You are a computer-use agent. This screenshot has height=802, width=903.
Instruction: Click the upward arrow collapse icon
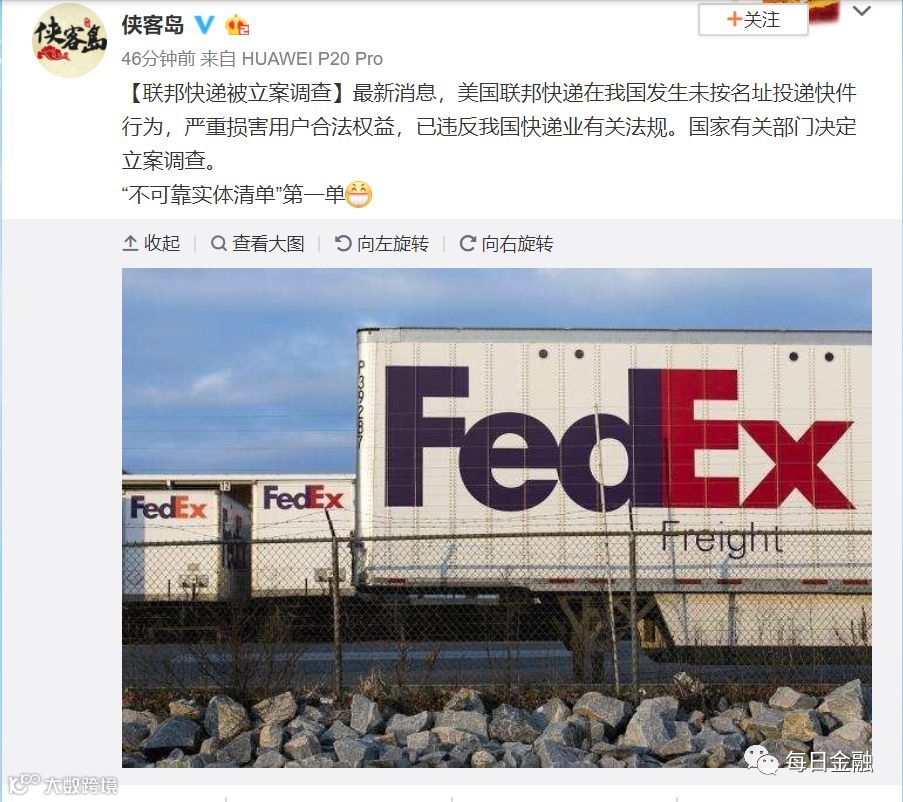tap(131, 244)
